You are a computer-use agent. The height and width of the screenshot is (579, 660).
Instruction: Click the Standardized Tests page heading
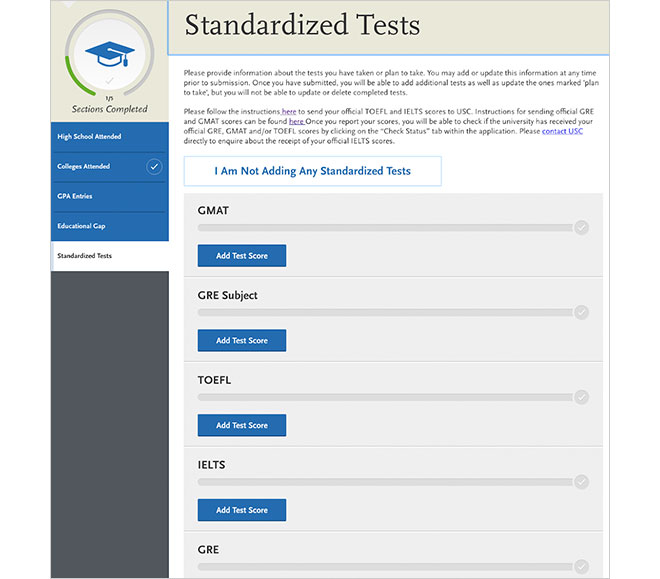coord(302,25)
